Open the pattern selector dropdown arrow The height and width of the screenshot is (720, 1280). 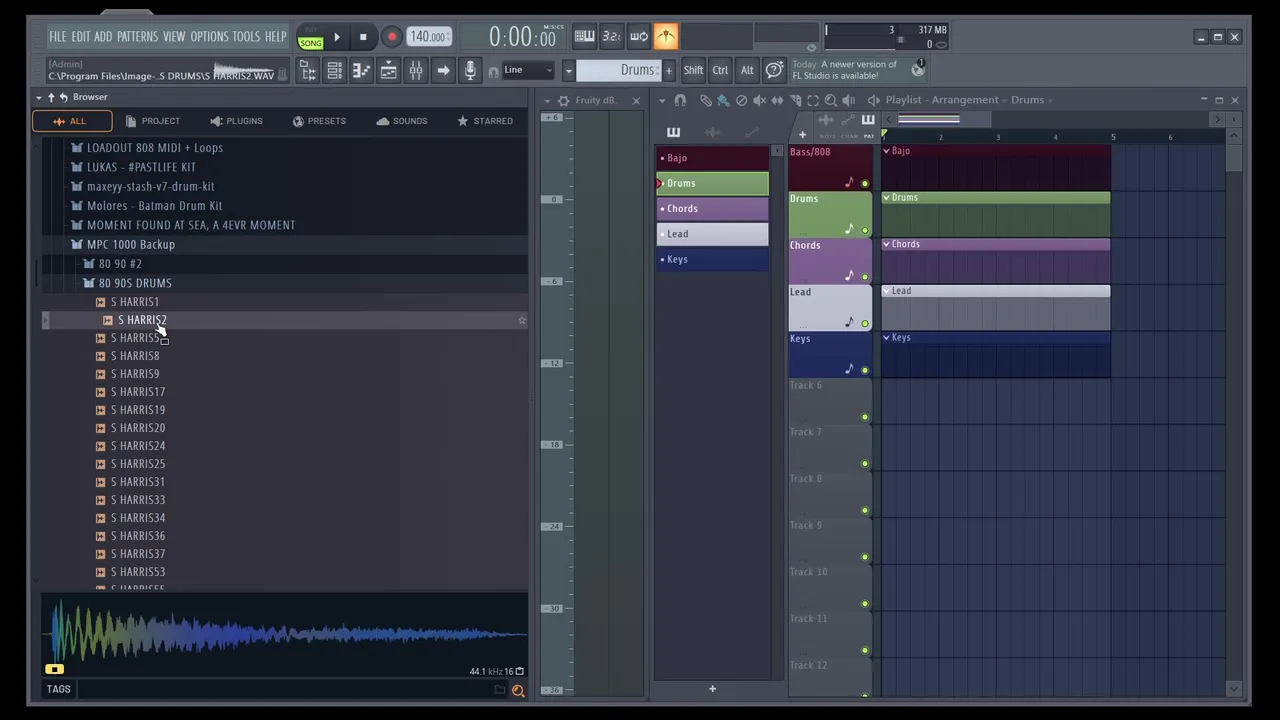[568, 70]
